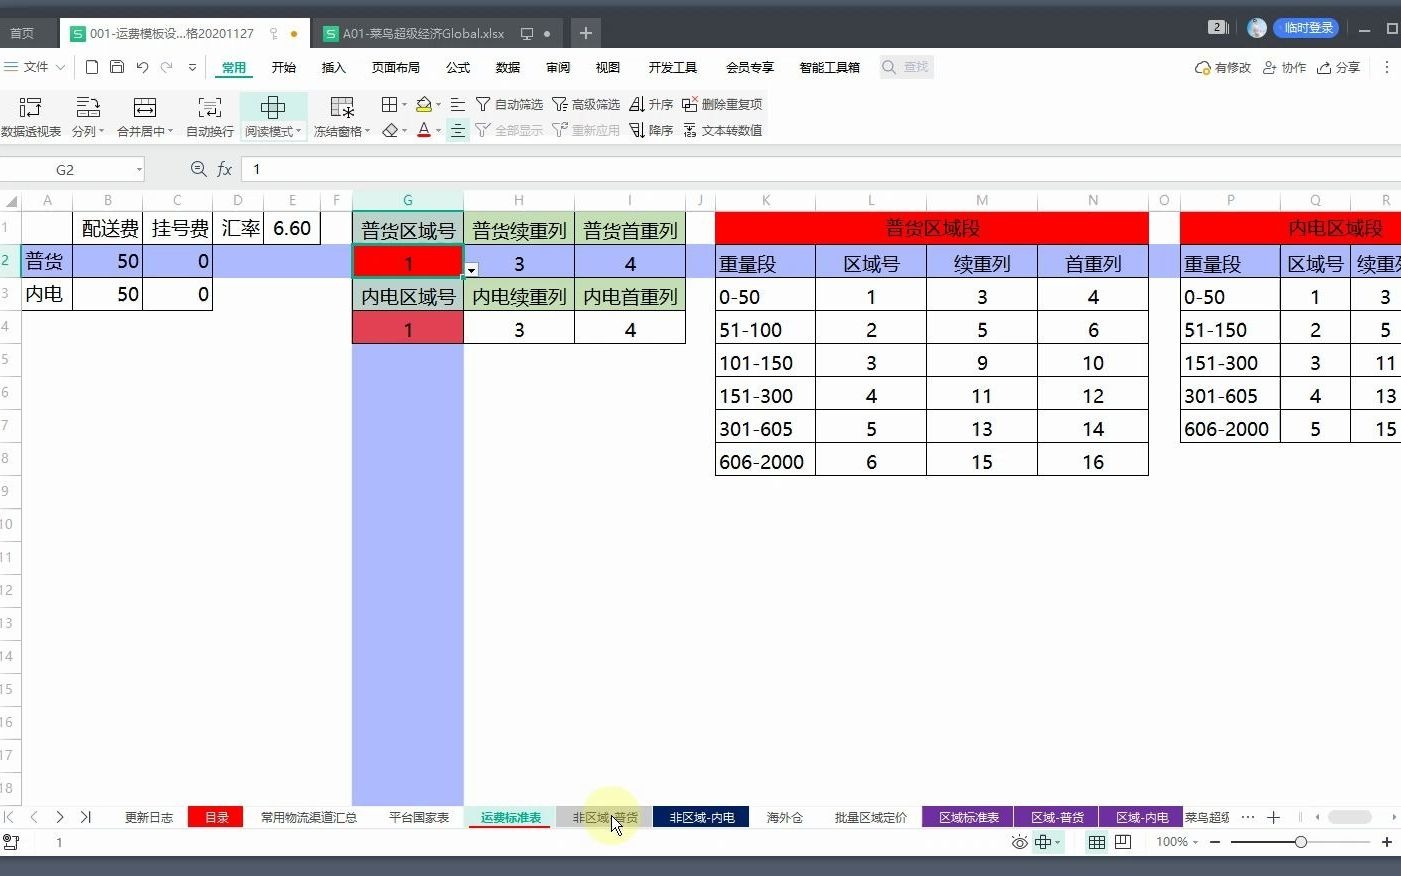Switch to the 开始 ribbon tab
Image resolution: width=1401 pixels, height=876 pixels.
pyautogui.click(x=284, y=67)
